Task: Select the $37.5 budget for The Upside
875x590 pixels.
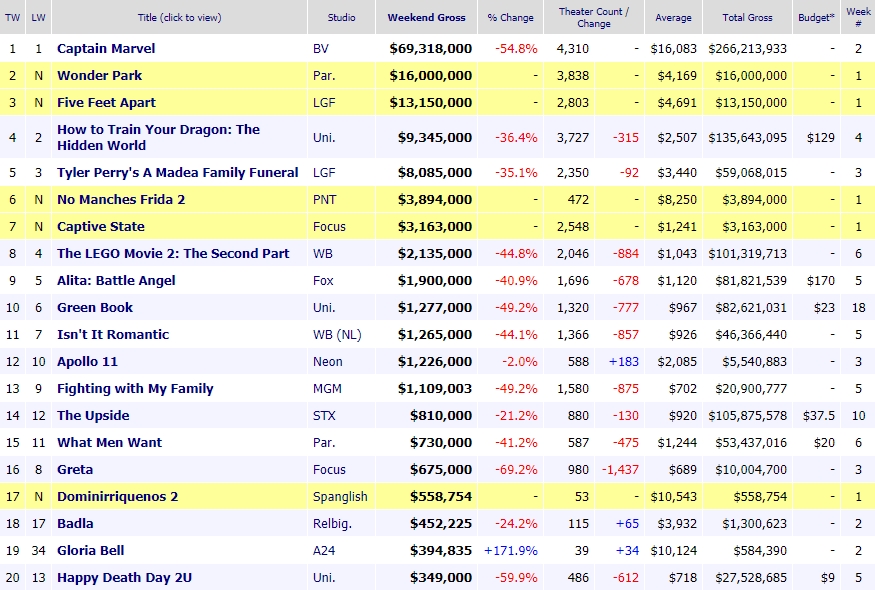Action: tap(819, 415)
